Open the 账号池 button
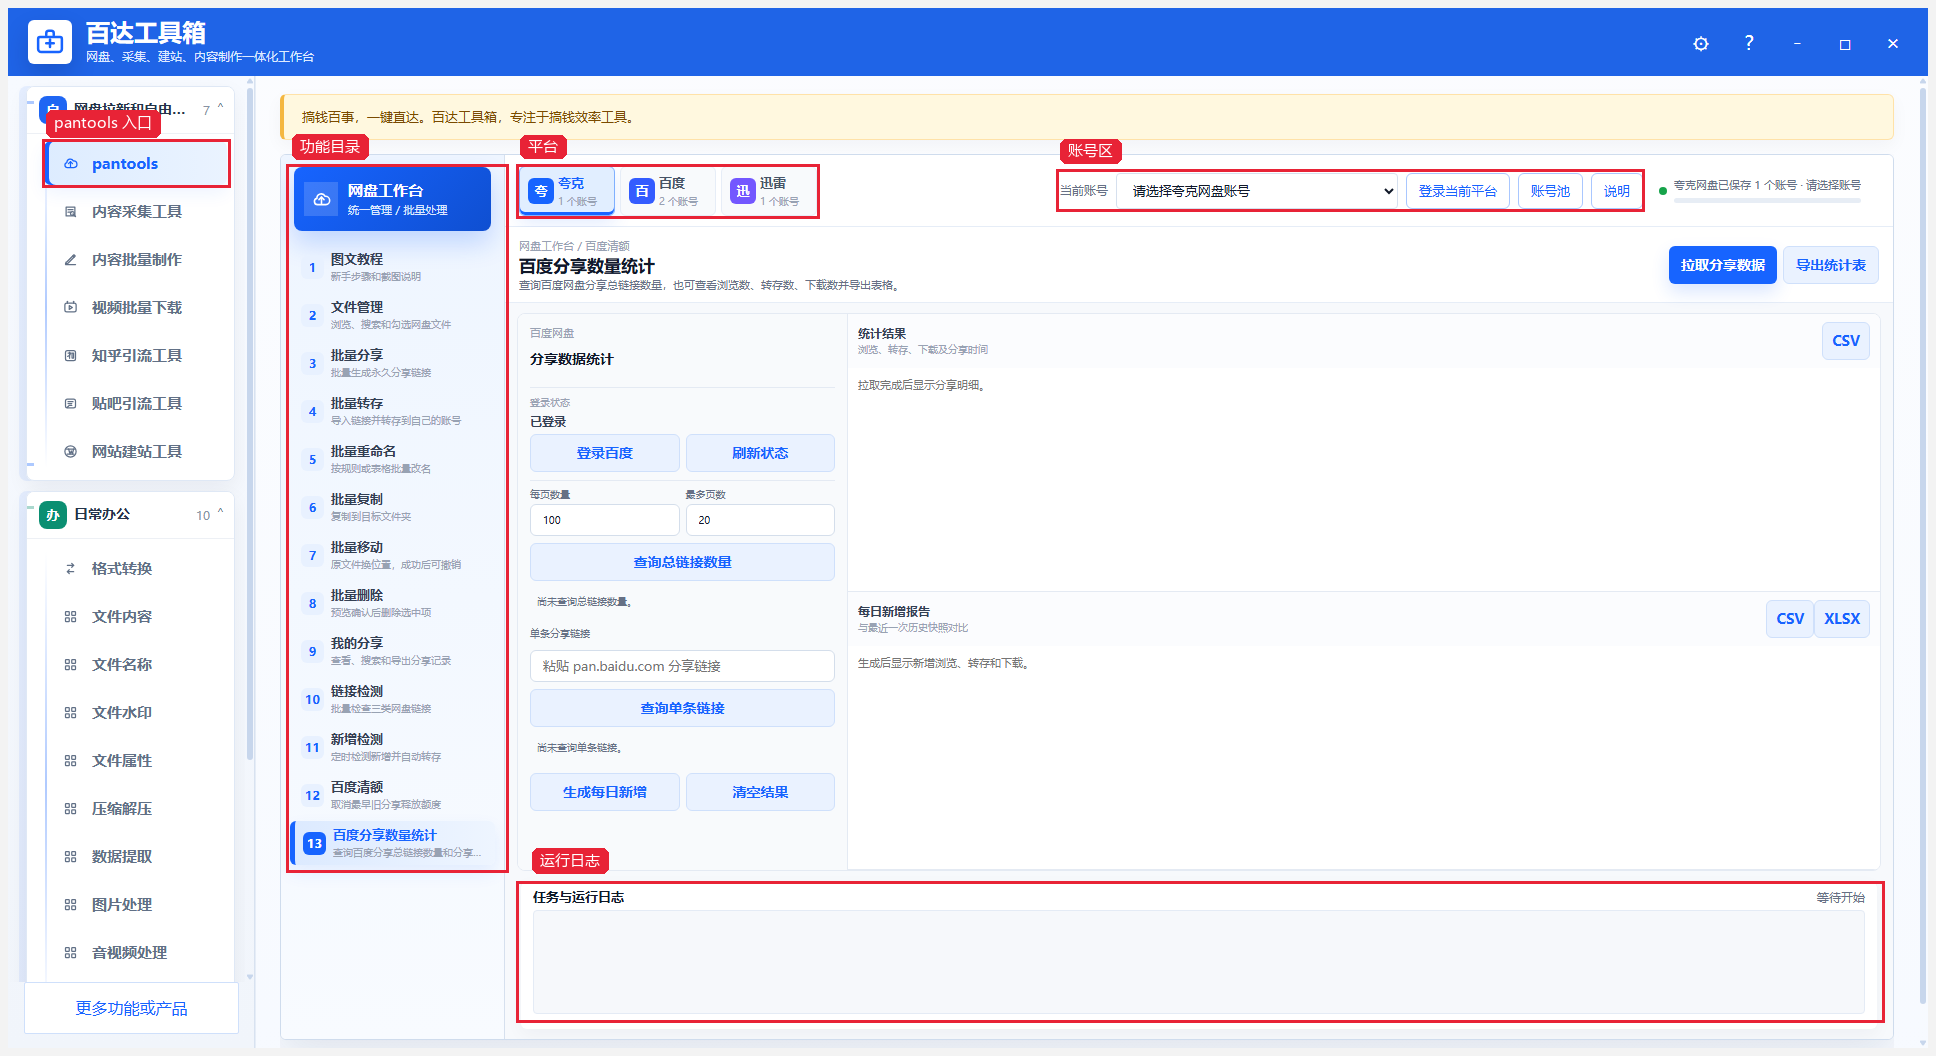1936x1056 pixels. (x=1550, y=191)
